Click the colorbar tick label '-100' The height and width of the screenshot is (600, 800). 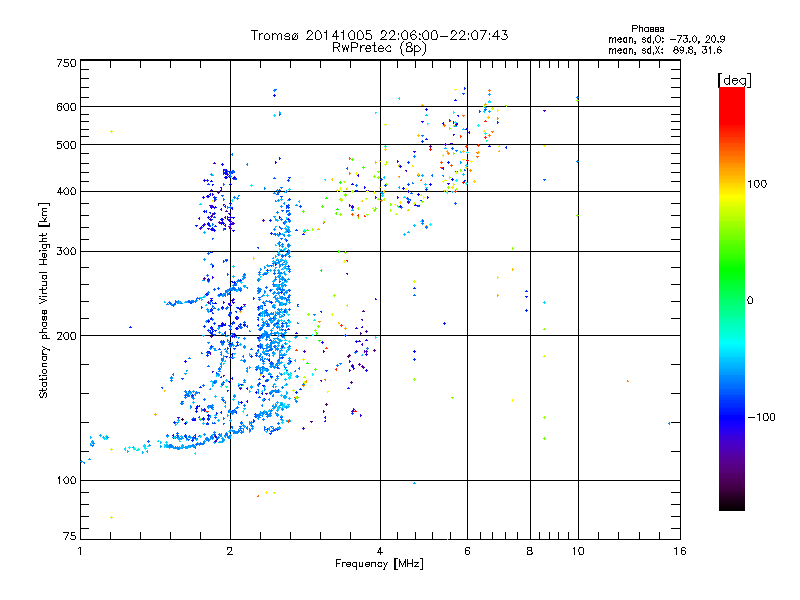[761, 417]
